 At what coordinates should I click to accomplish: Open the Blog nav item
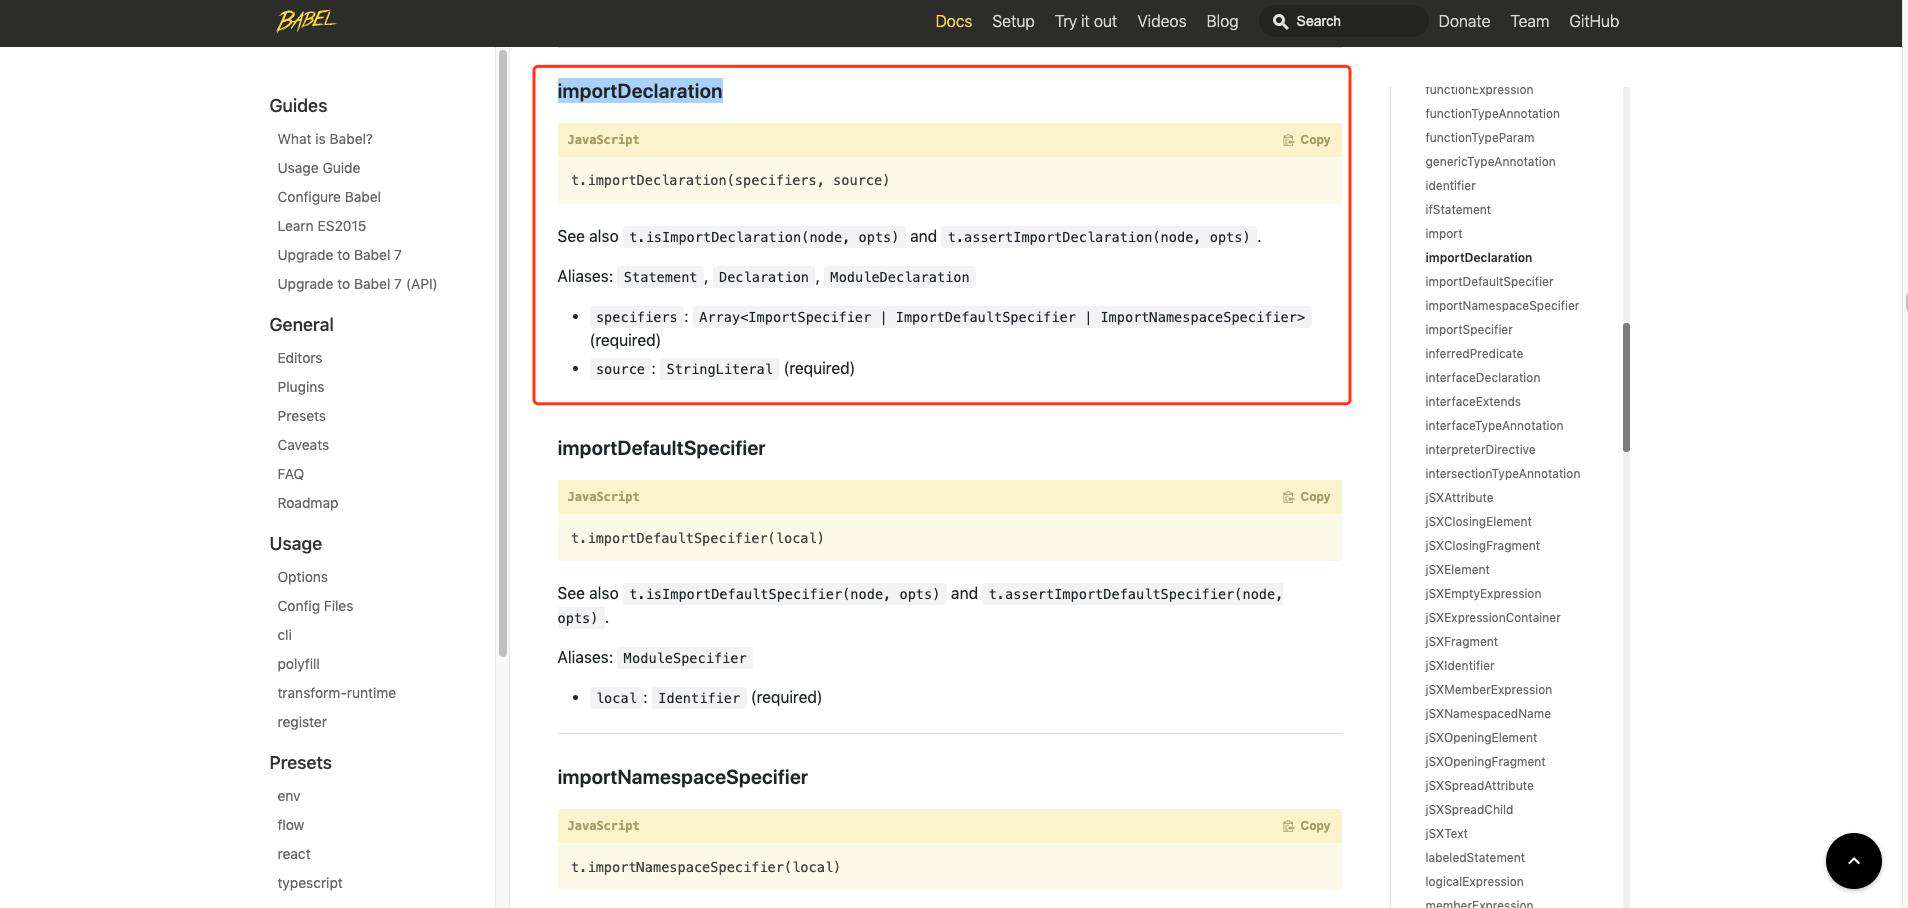(1222, 21)
